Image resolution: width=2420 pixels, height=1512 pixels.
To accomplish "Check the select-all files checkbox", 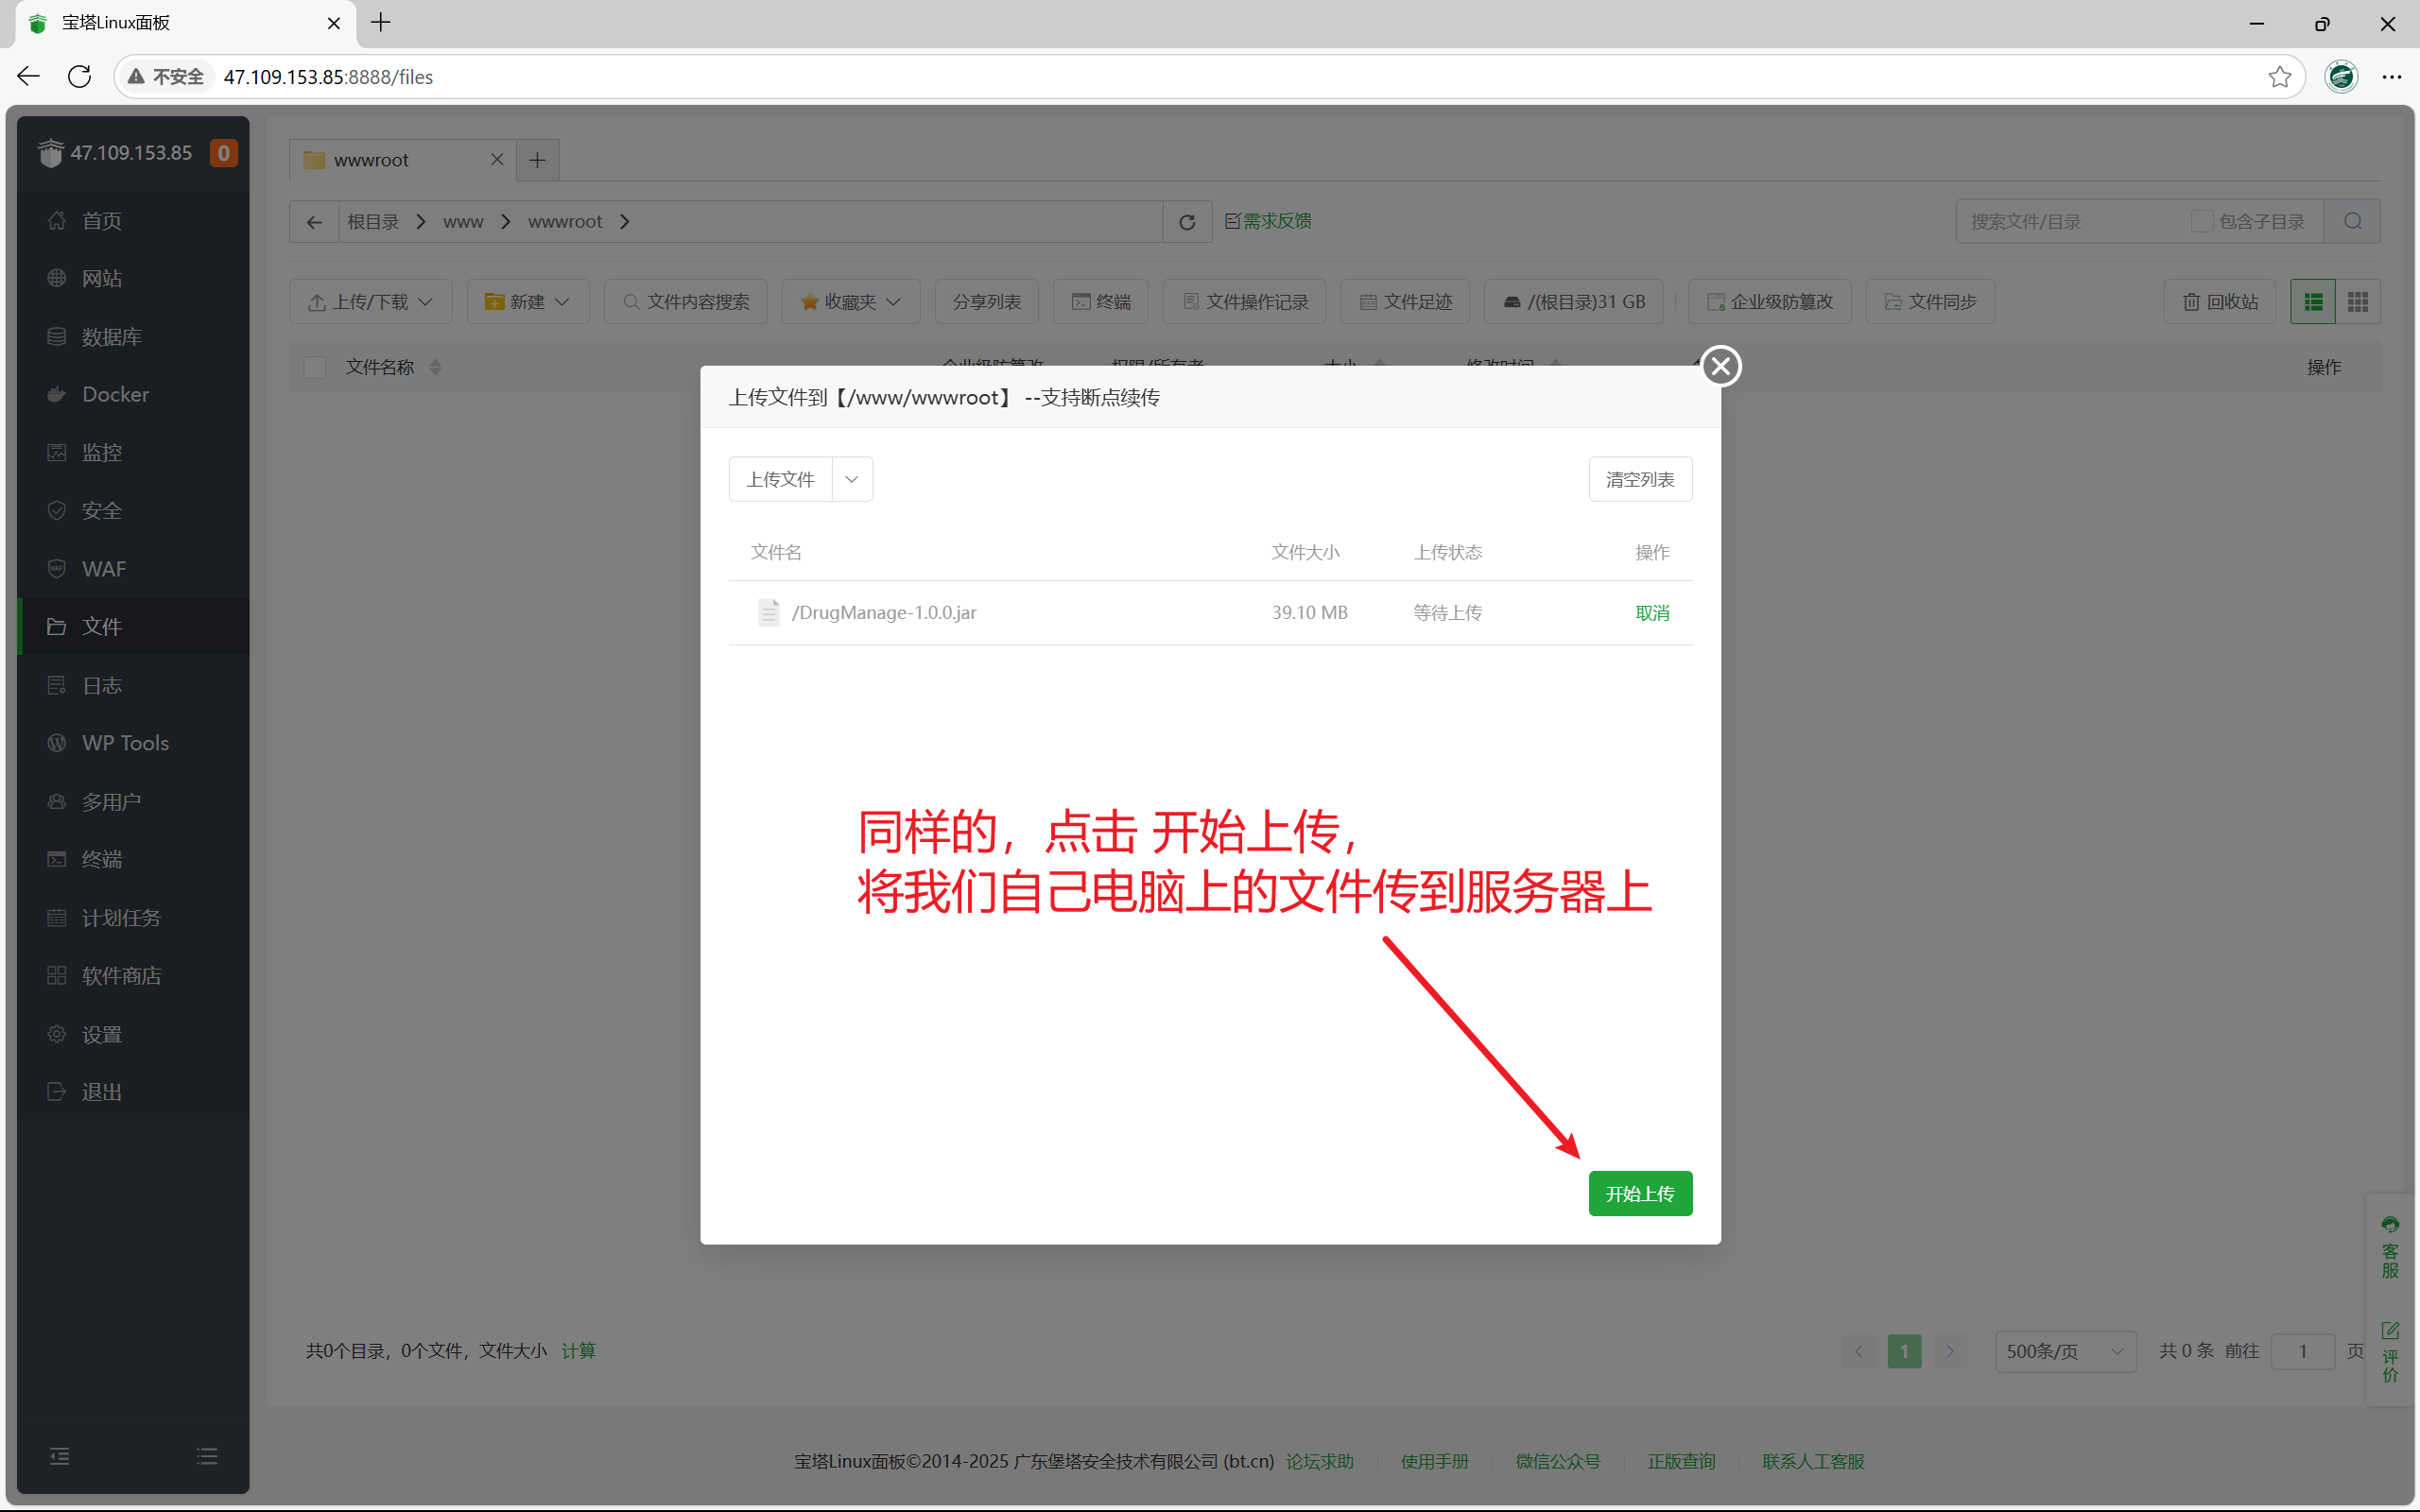I will [x=314, y=367].
